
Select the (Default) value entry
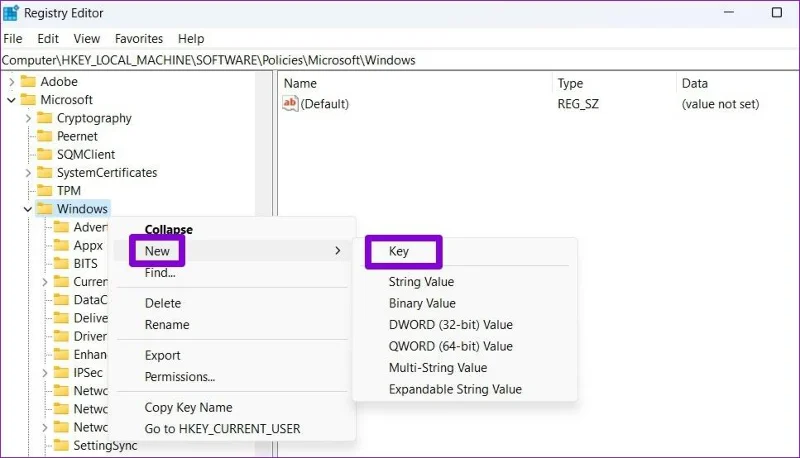pos(324,104)
